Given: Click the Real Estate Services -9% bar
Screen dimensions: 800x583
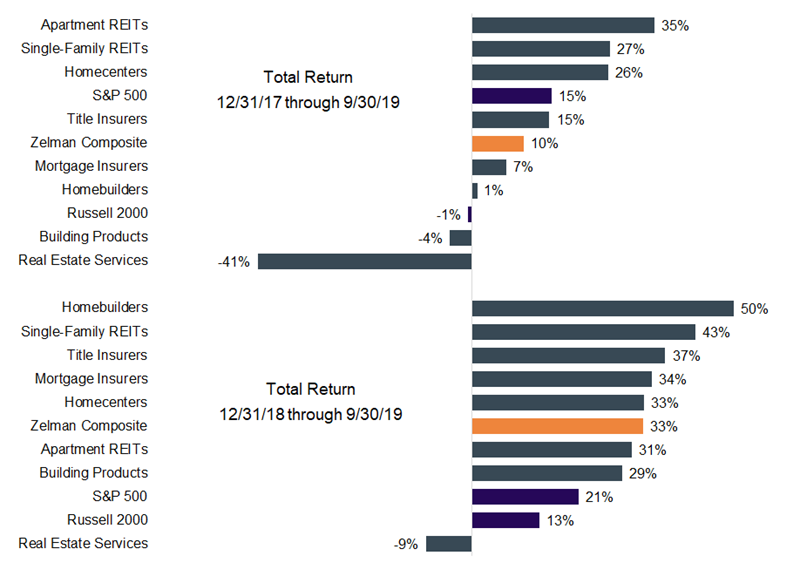Looking at the screenshot, I should [448, 544].
